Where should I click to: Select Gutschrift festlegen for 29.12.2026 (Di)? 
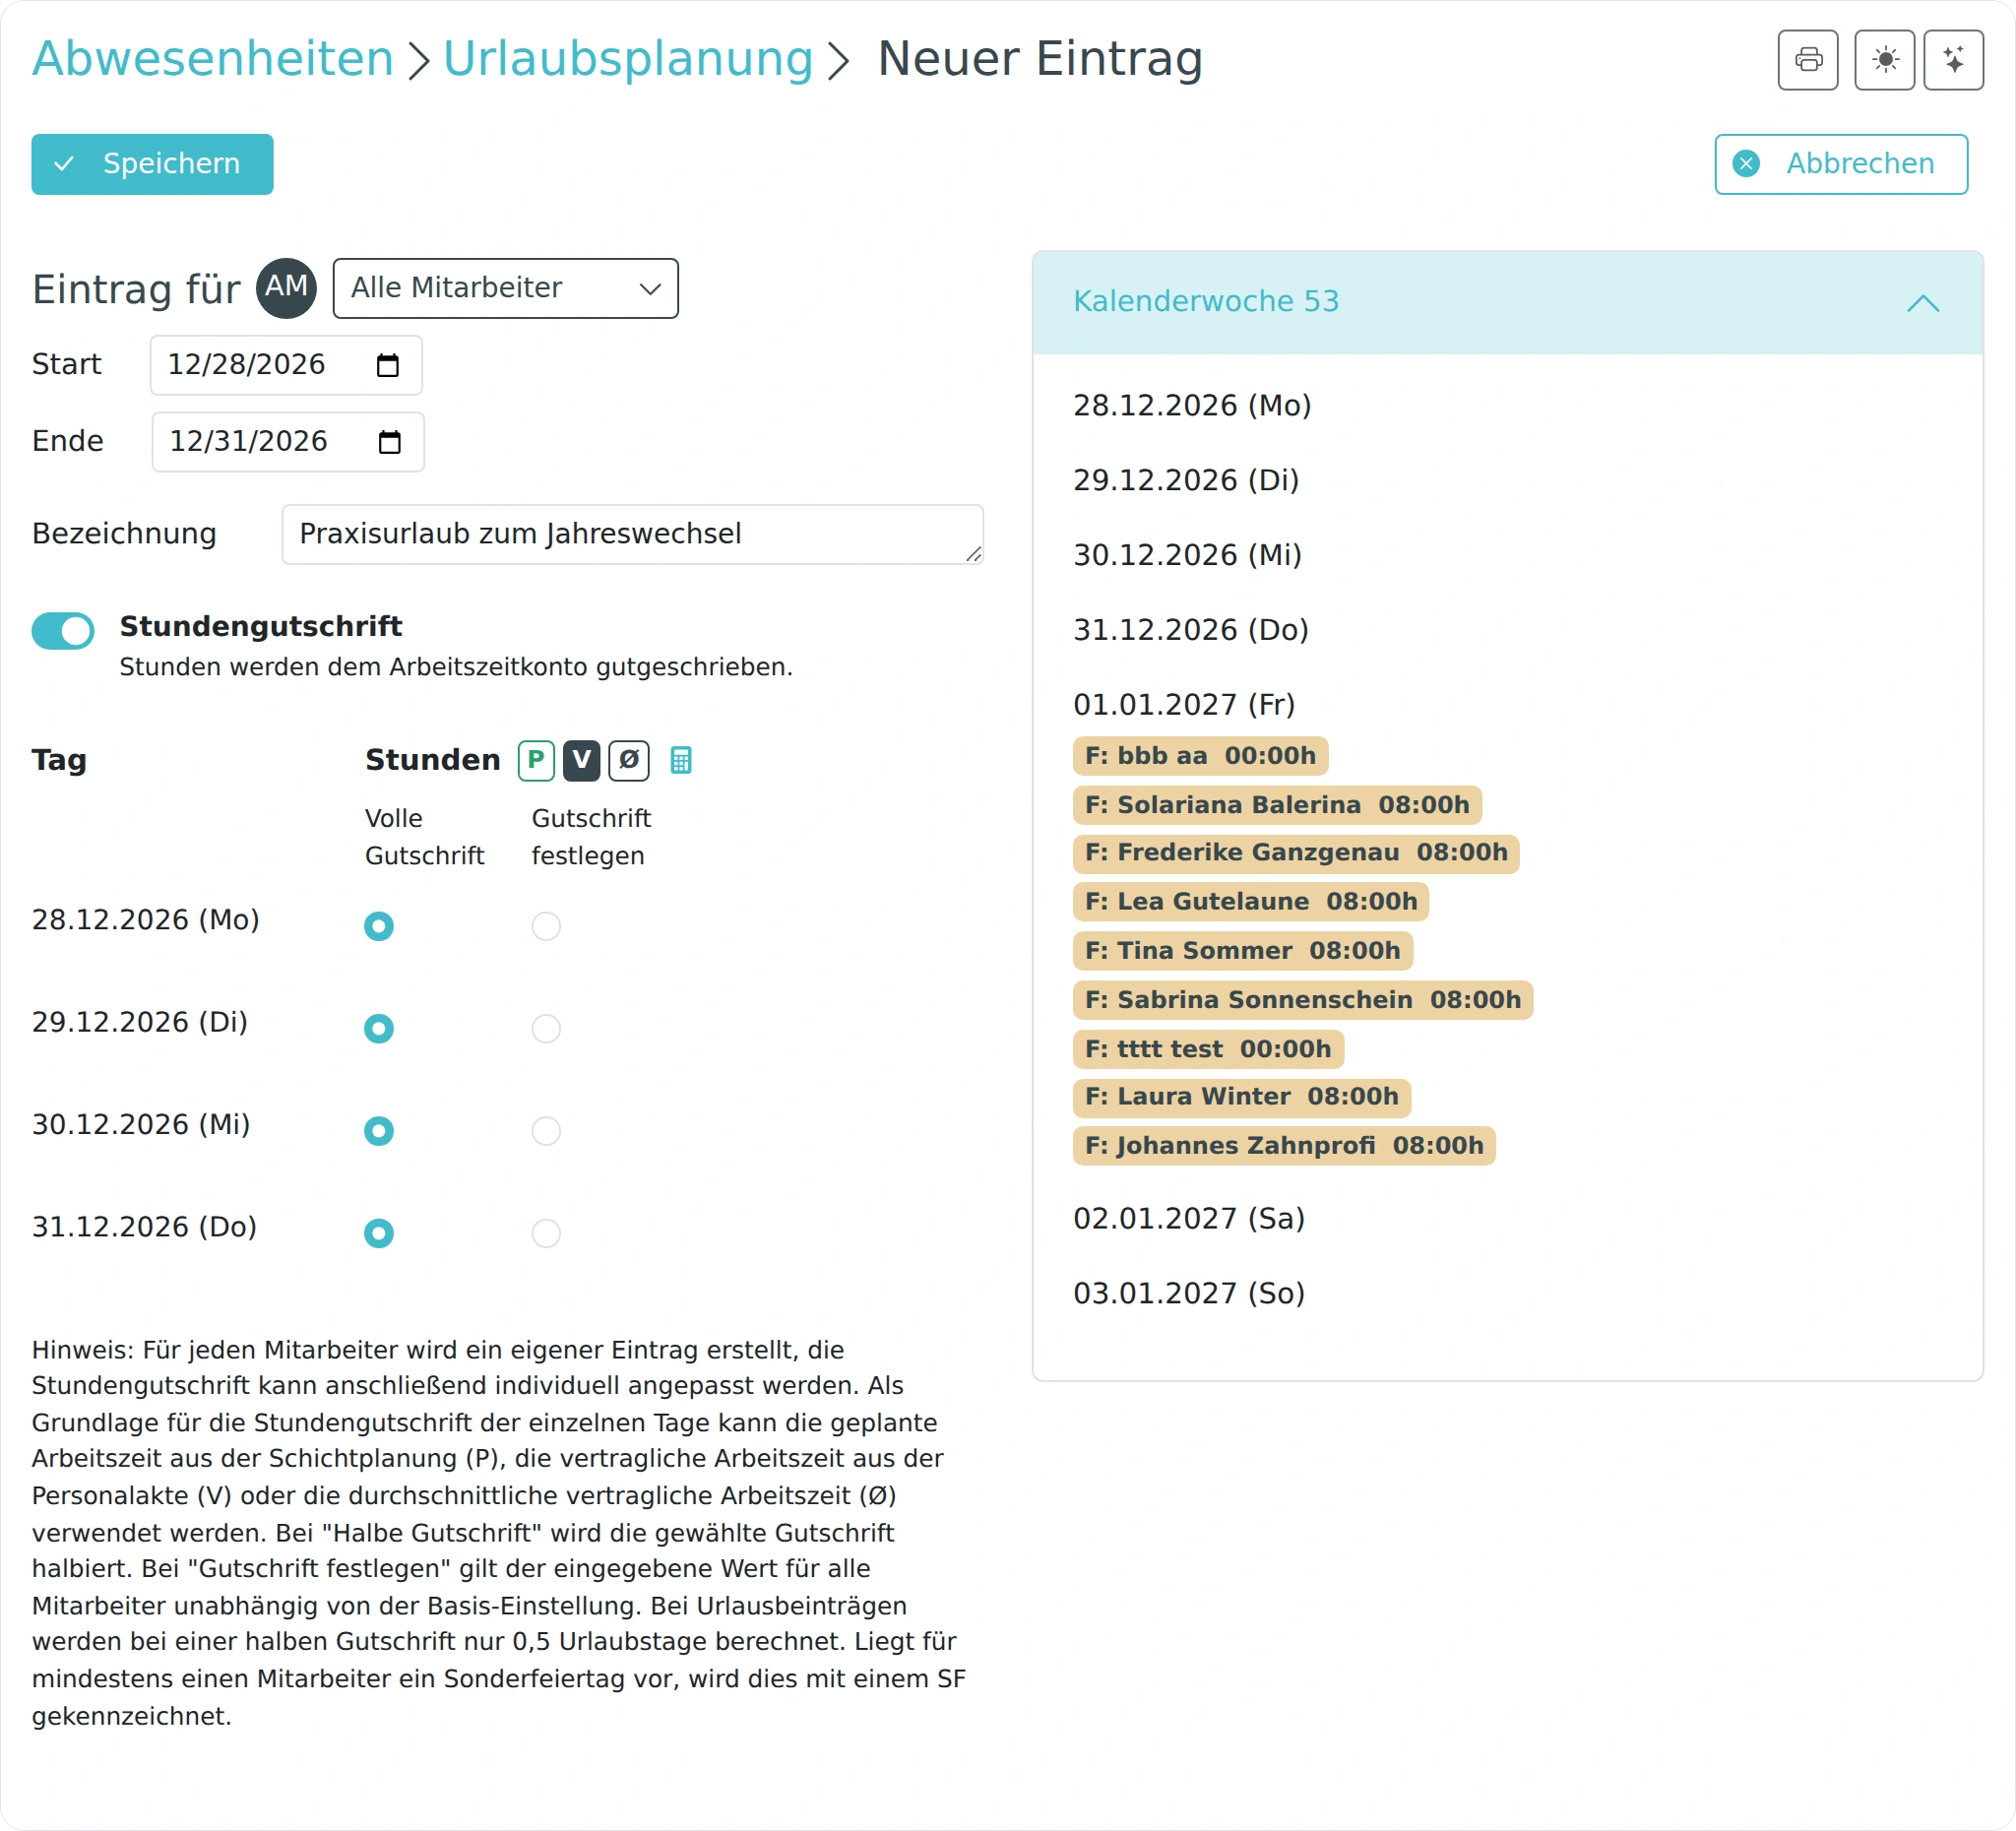[546, 1028]
